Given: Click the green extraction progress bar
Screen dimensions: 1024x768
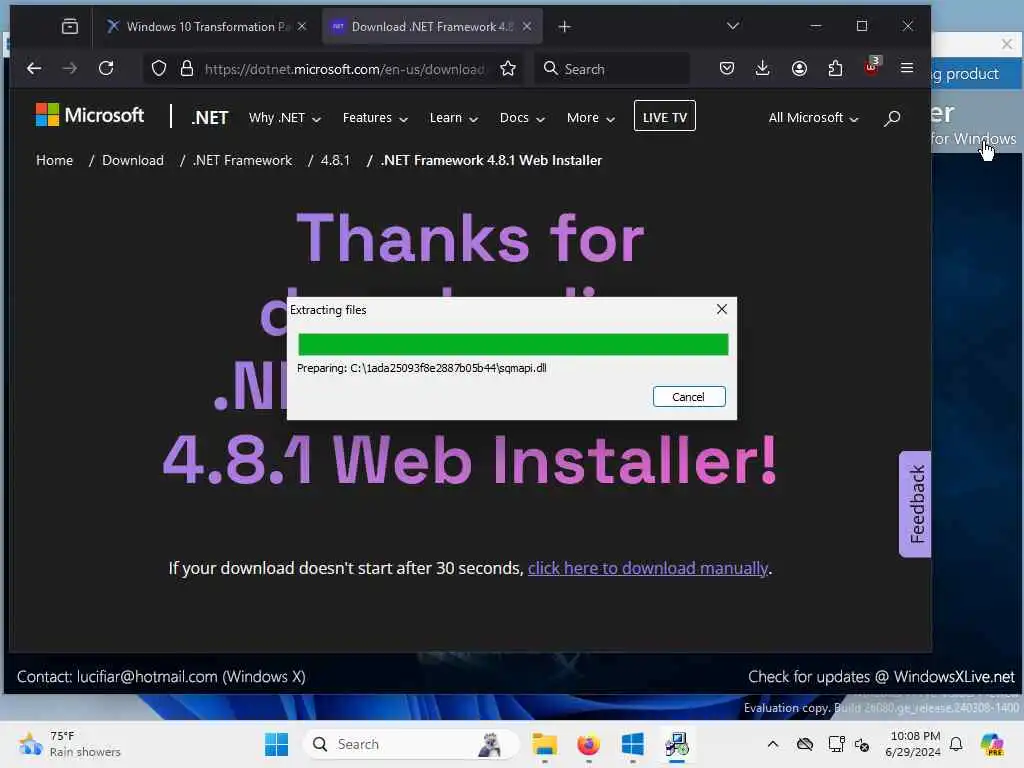Looking at the screenshot, I should point(513,344).
